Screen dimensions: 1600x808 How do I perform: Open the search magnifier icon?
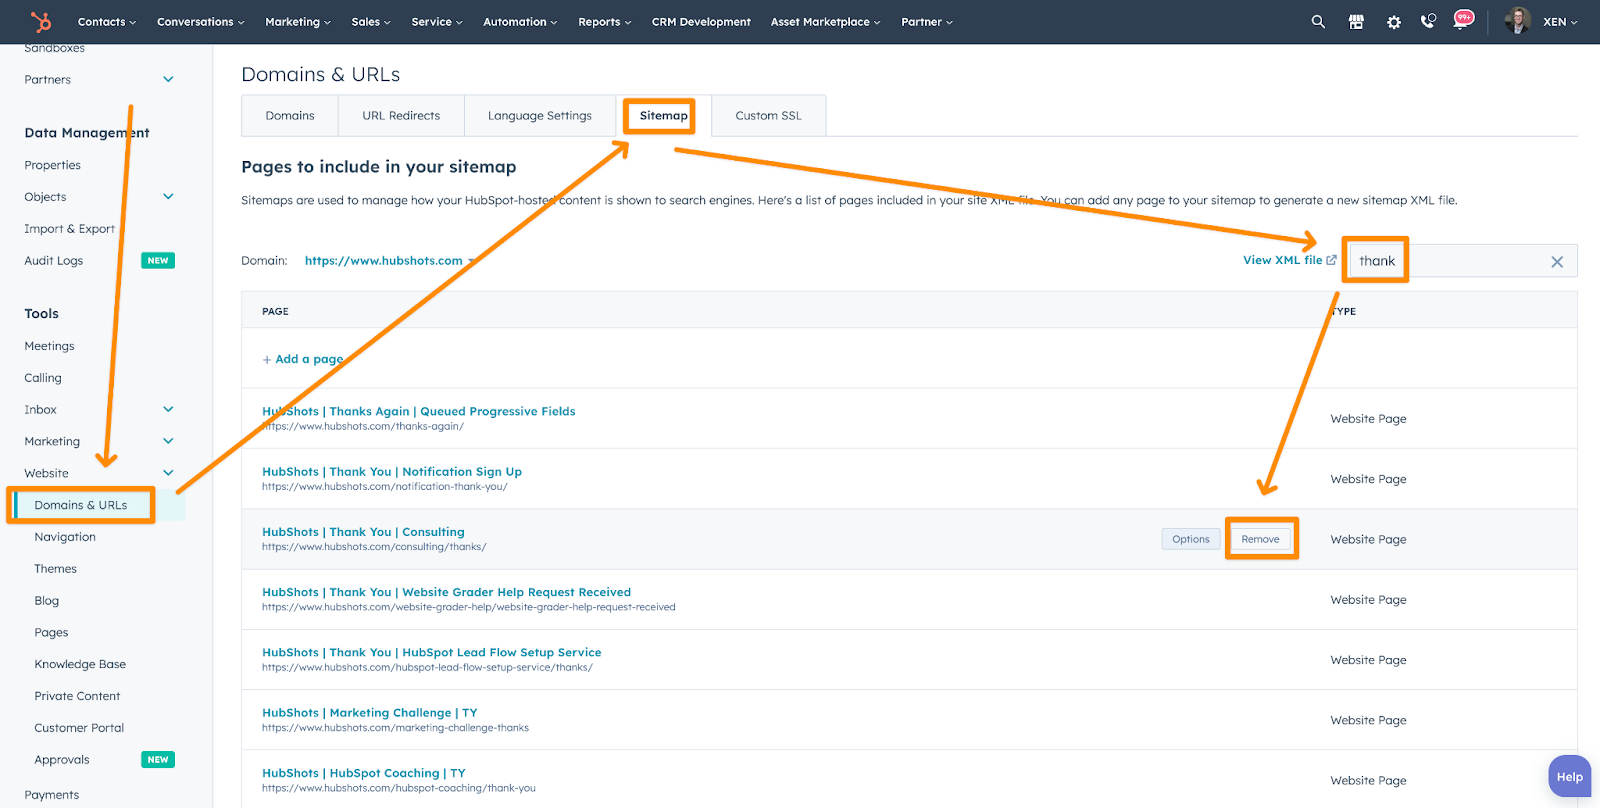pyautogui.click(x=1318, y=21)
